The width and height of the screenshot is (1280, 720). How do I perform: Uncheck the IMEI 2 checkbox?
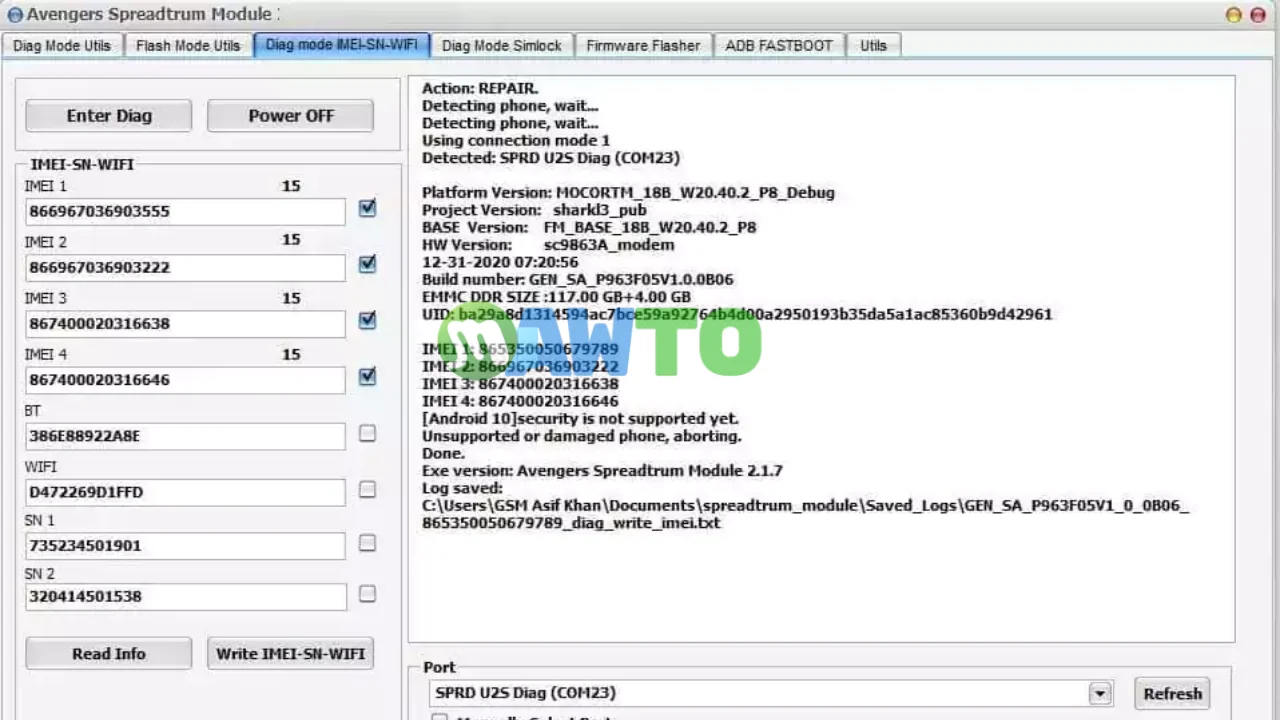tap(368, 264)
